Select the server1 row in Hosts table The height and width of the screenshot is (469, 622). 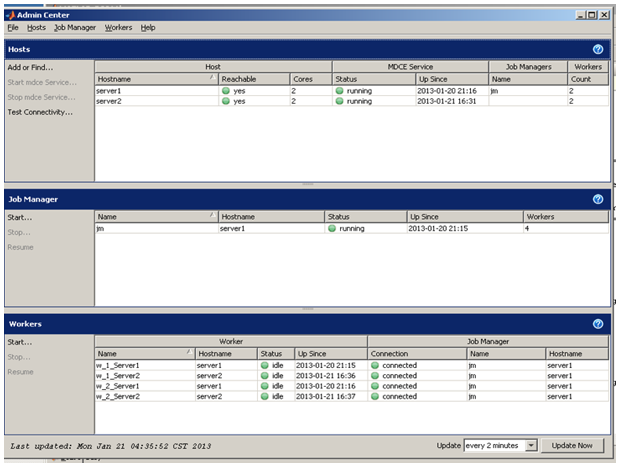(352, 90)
